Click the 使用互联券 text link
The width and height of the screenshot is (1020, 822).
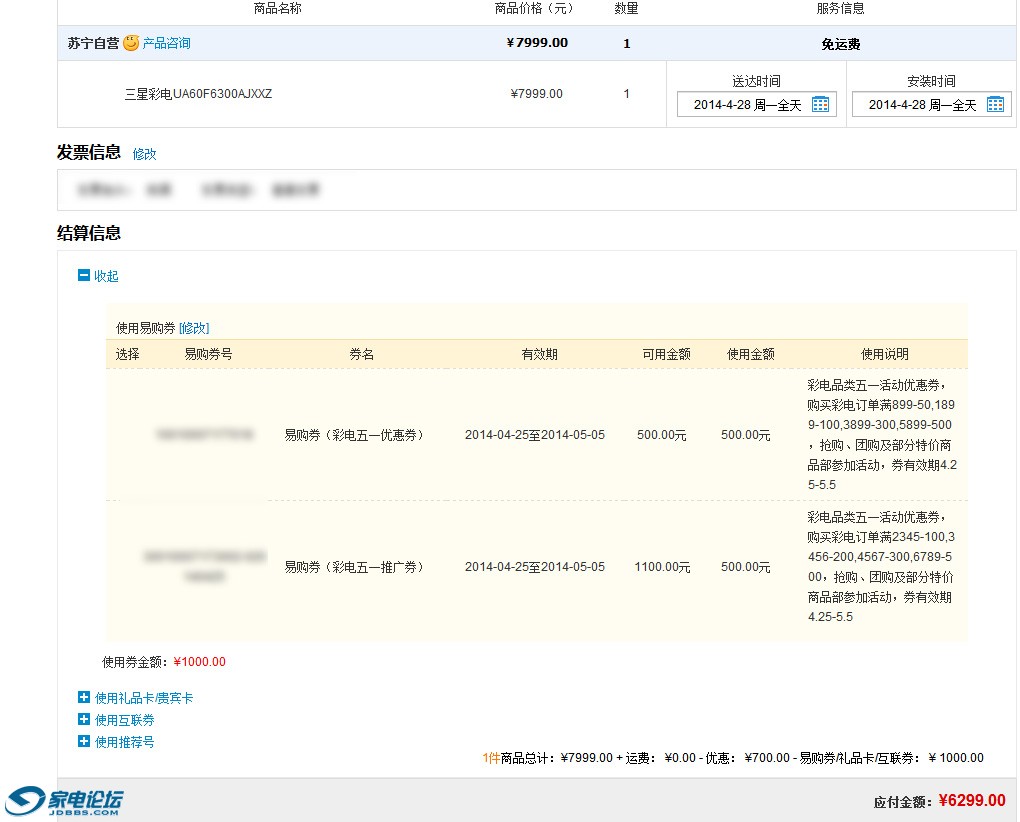125,720
